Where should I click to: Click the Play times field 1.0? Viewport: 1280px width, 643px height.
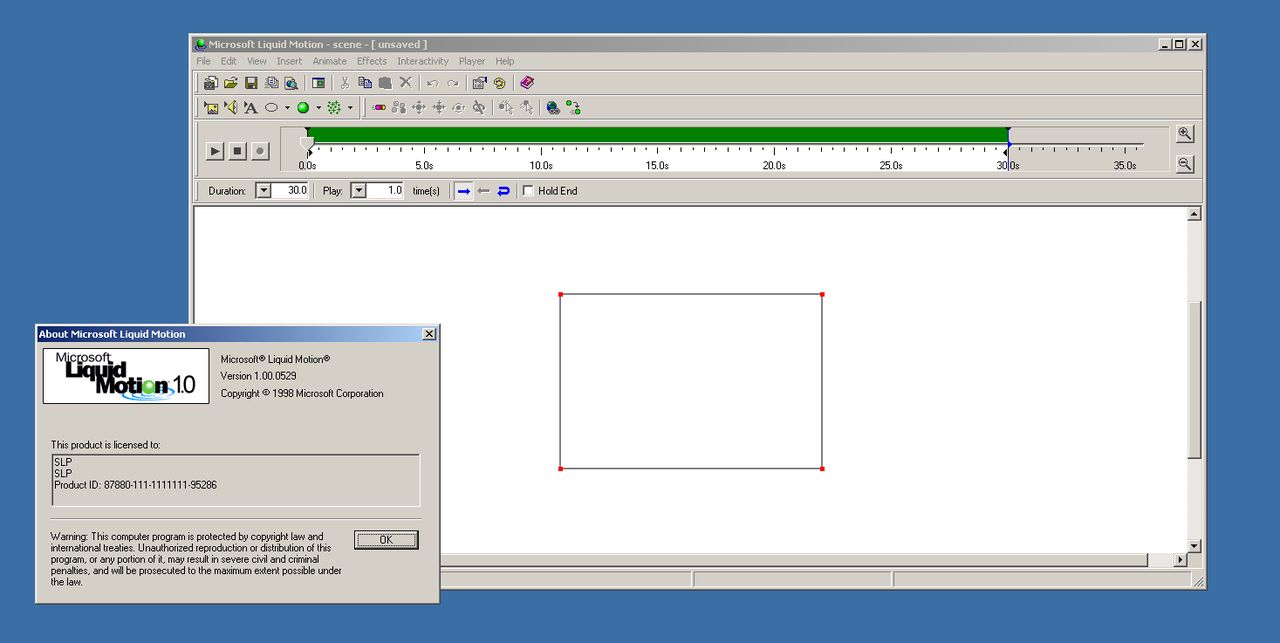(x=385, y=190)
